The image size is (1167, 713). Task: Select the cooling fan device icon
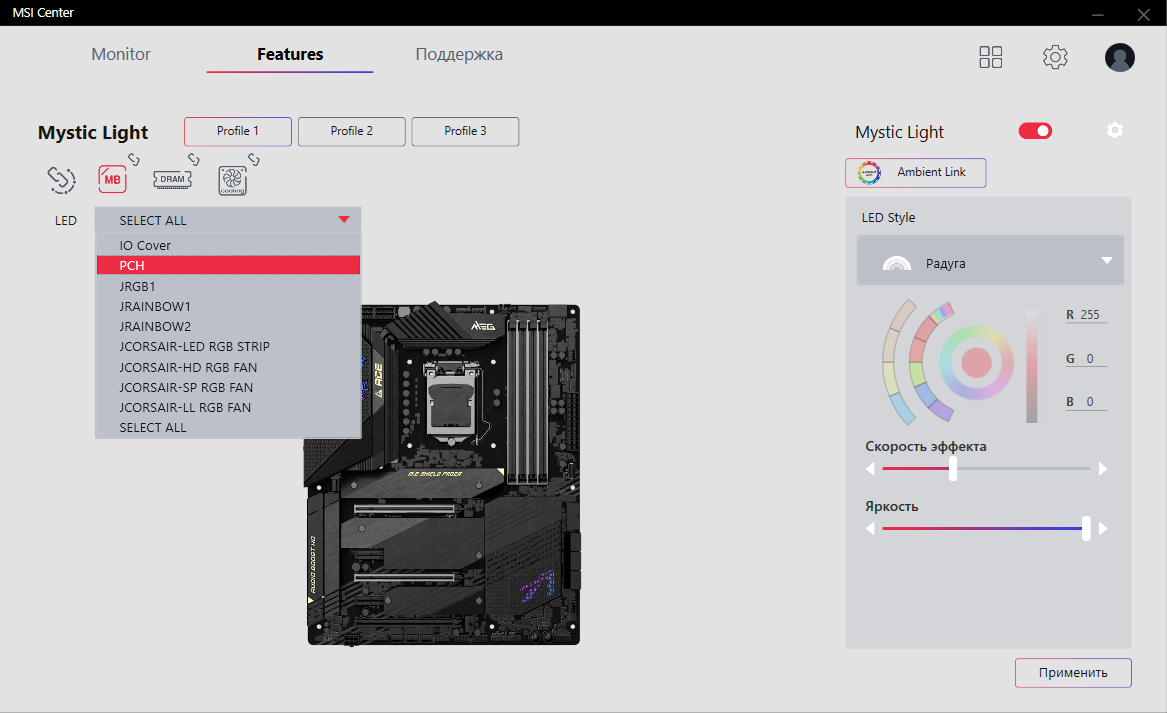(x=232, y=180)
